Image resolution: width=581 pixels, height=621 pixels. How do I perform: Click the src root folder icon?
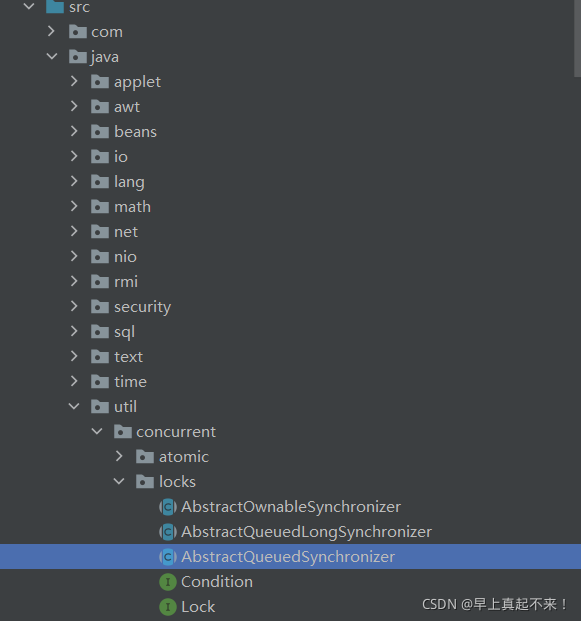point(55,7)
